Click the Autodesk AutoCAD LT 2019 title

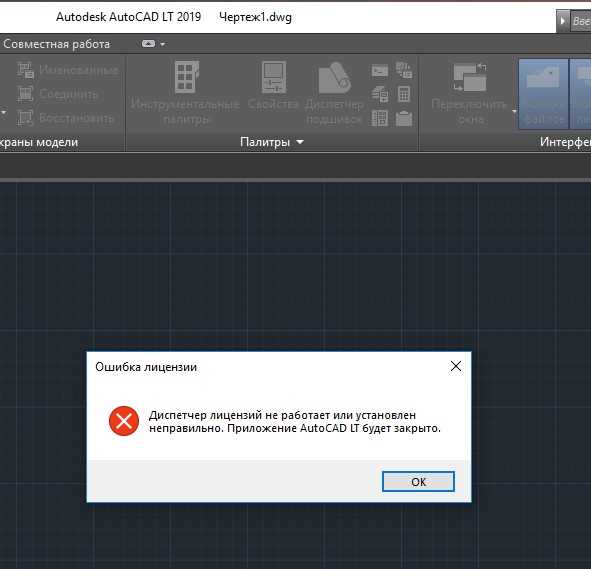point(129,17)
